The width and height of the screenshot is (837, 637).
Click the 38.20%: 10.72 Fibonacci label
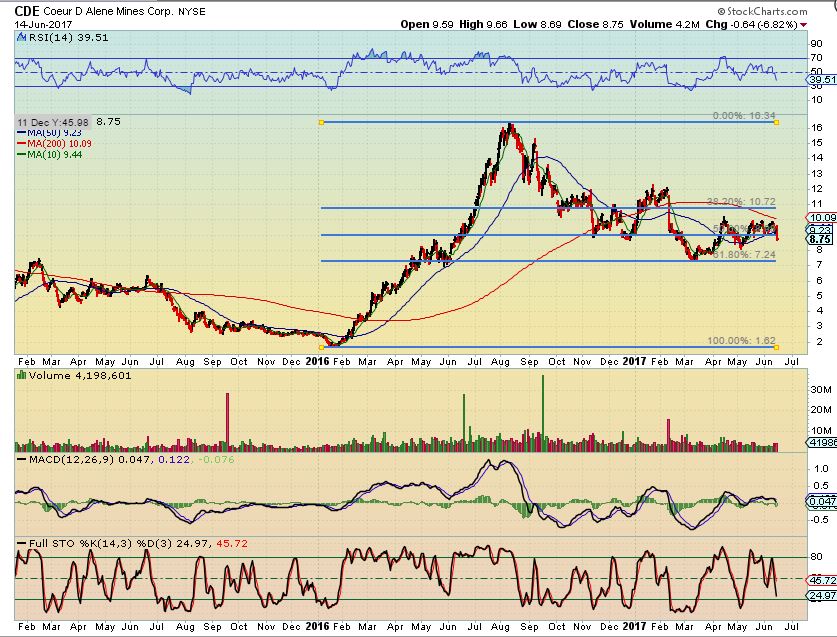pyautogui.click(x=741, y=201)
